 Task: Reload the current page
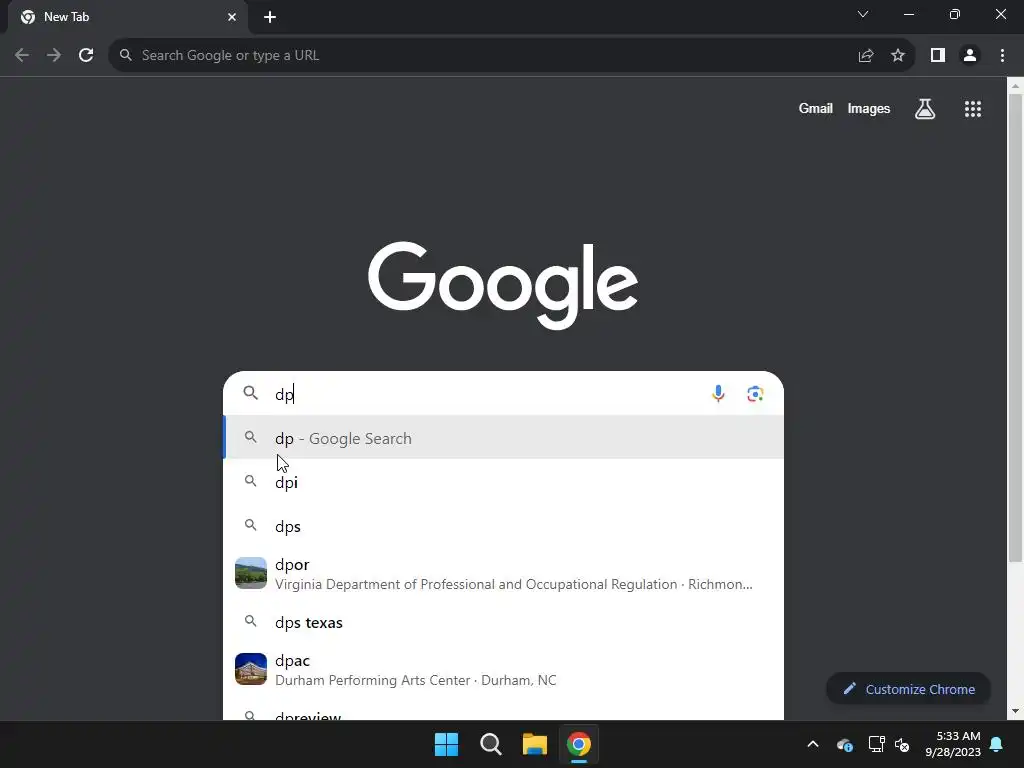point(86,56)
